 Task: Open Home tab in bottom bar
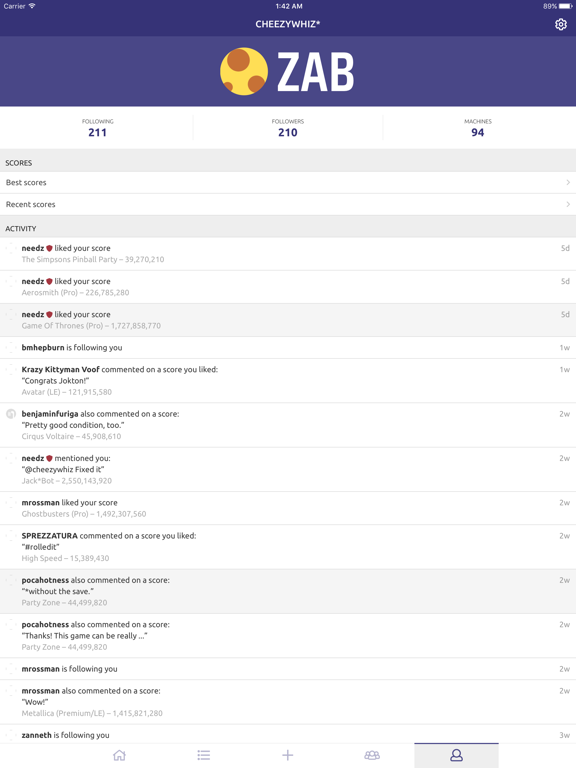tap(119, 755)
